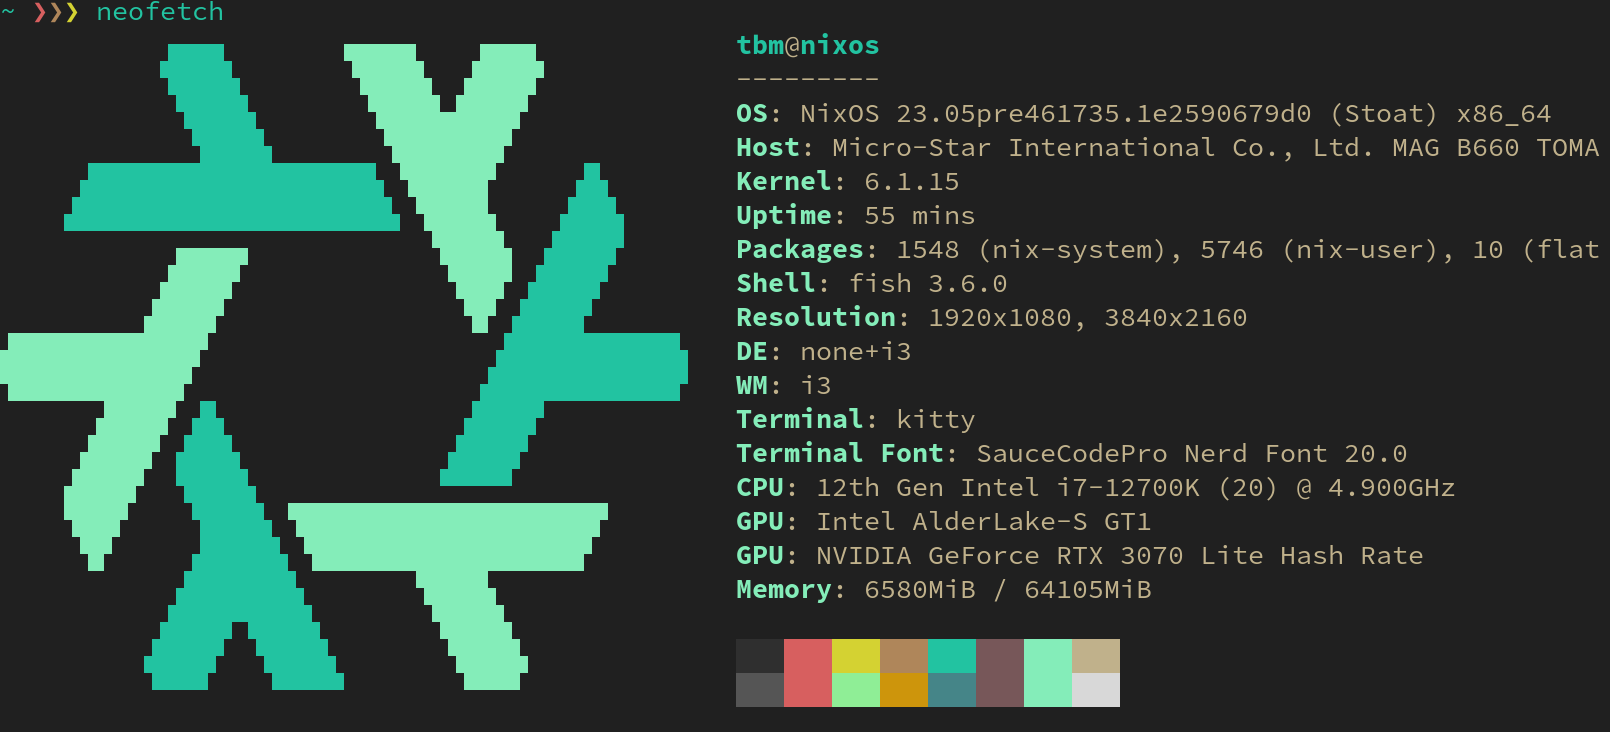The height and width of the screenshot is (732, 1610).
Task: Click the neofetch command text
Action: [x=160, y=12]
